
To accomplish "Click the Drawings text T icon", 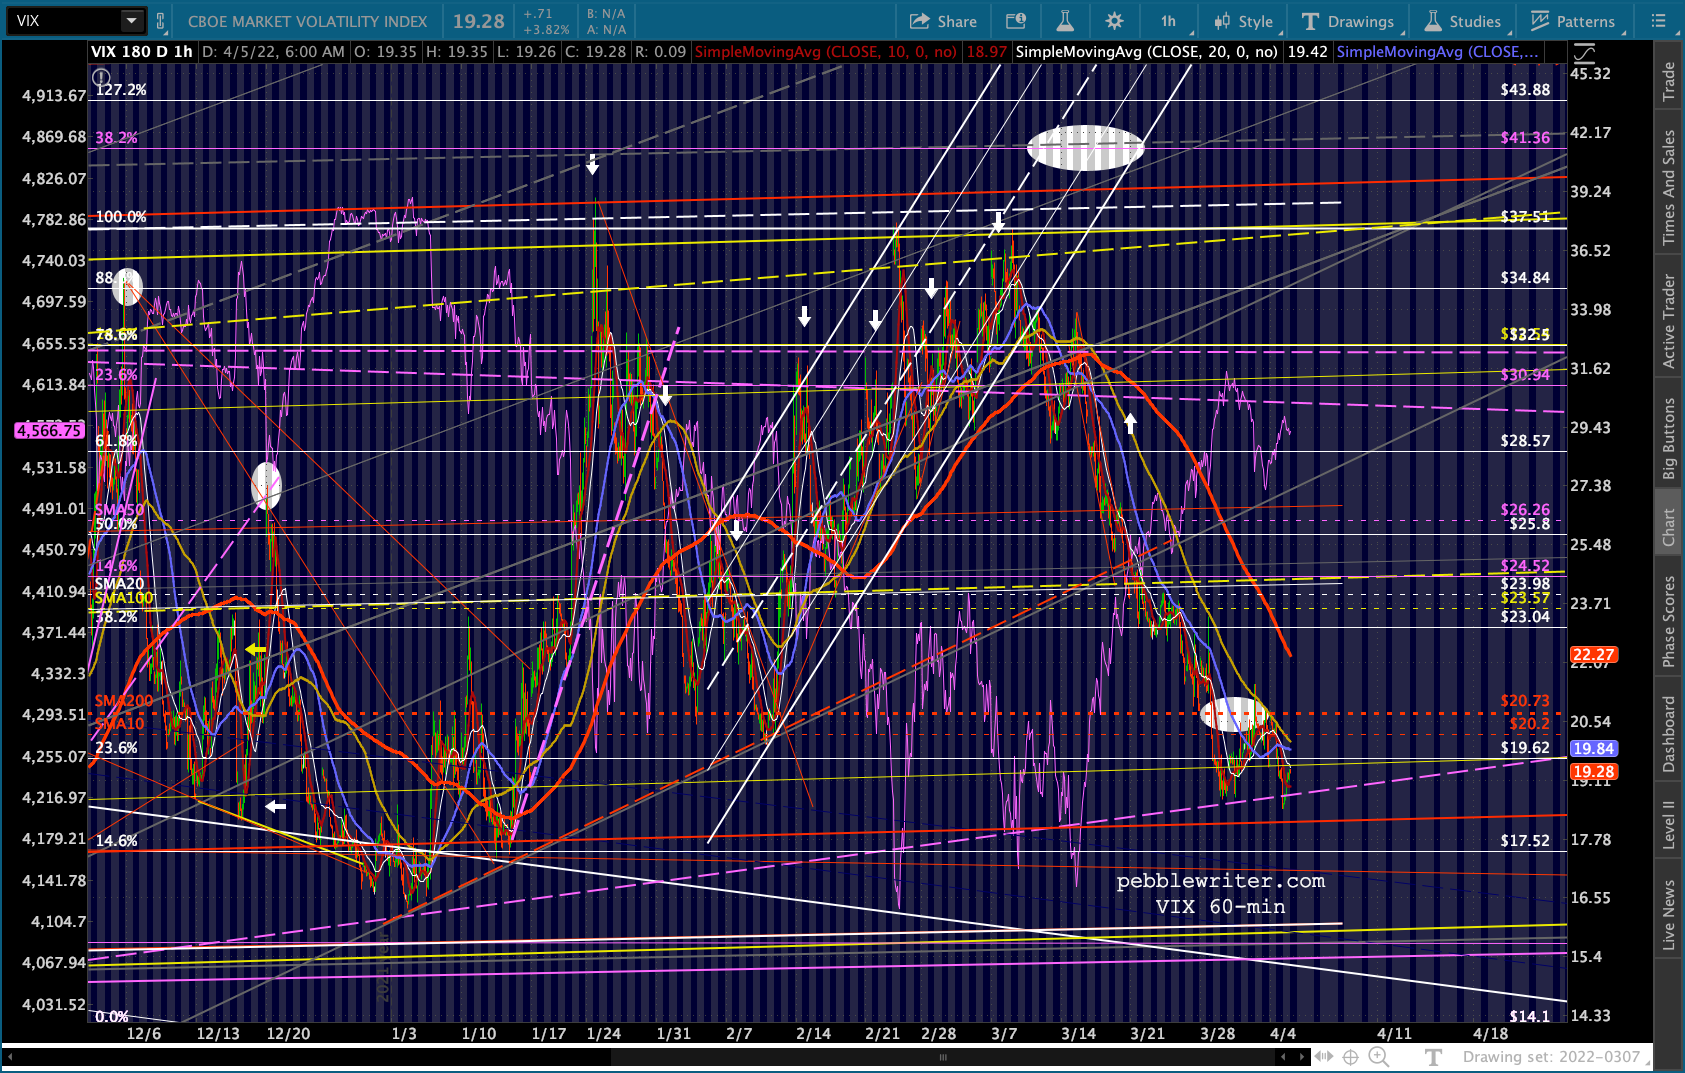I will pyautogui.click(x=1310, y=21).
